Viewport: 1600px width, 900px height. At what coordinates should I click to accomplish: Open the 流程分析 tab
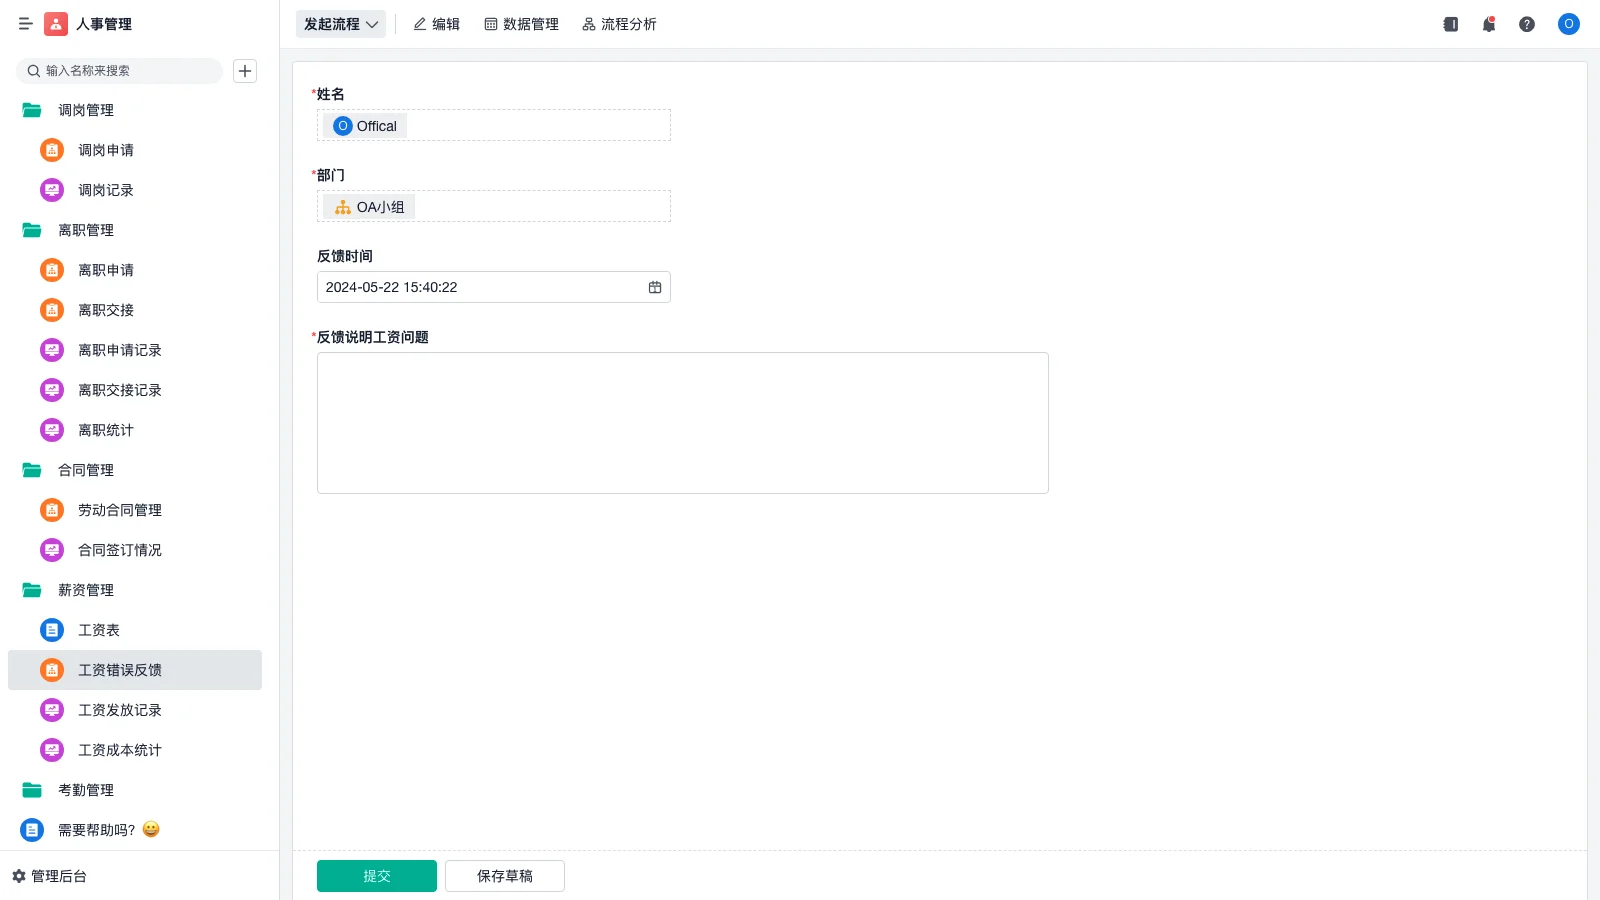619,24
